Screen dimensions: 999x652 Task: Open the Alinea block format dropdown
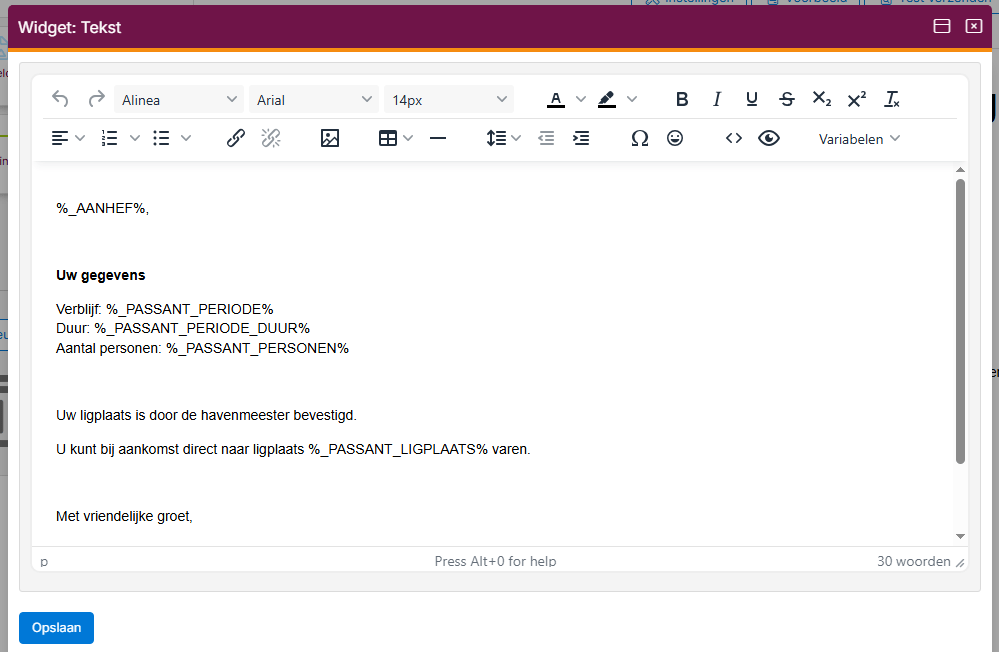pos(179,99)
